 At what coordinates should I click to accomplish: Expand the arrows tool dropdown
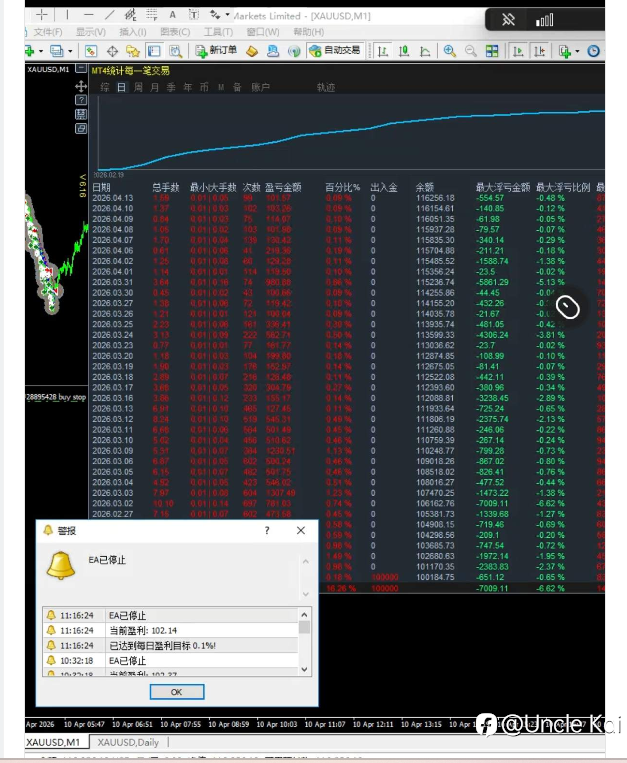coord(228,15)
